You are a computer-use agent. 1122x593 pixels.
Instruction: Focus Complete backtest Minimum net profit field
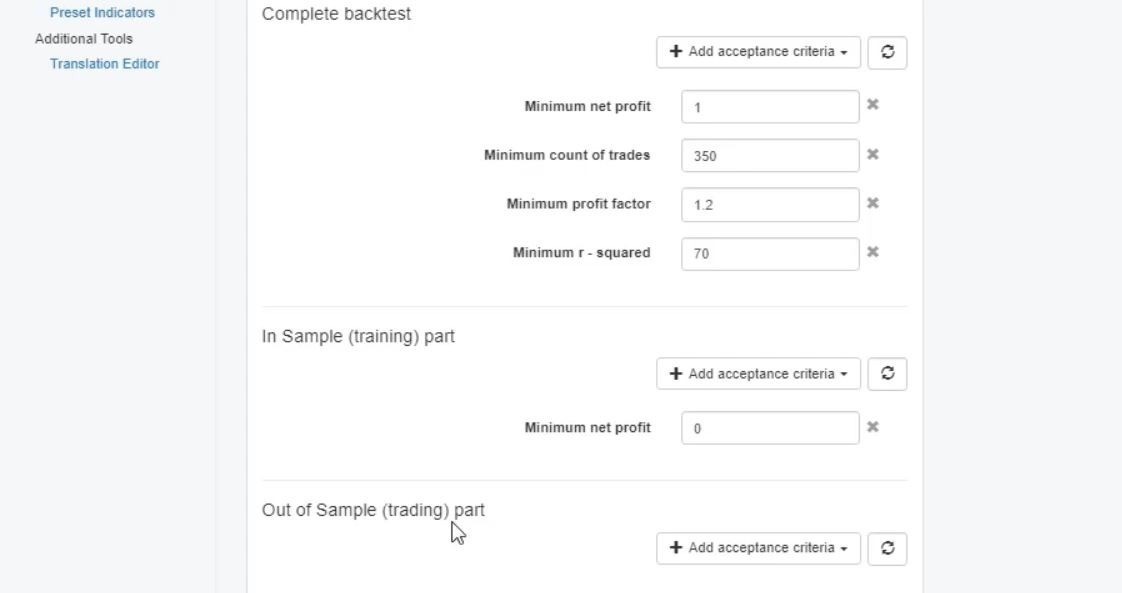pos(769,107)
